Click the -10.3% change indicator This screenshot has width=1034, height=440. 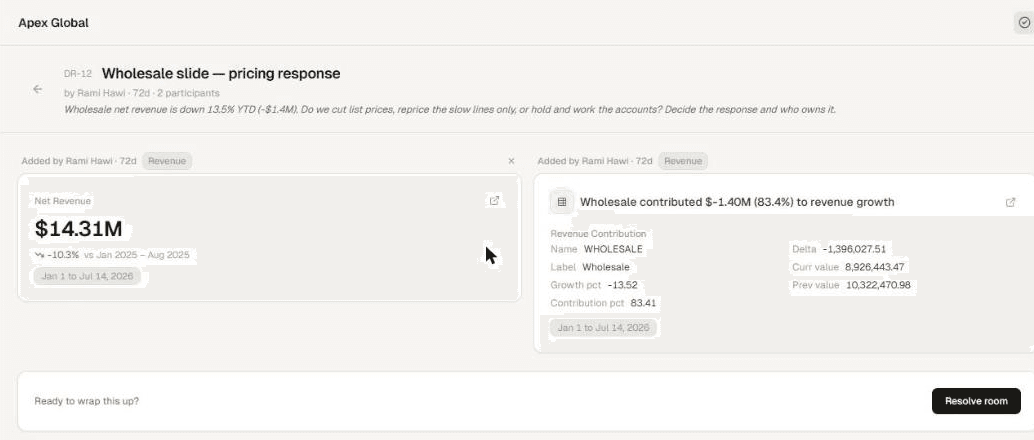[57, 255]
